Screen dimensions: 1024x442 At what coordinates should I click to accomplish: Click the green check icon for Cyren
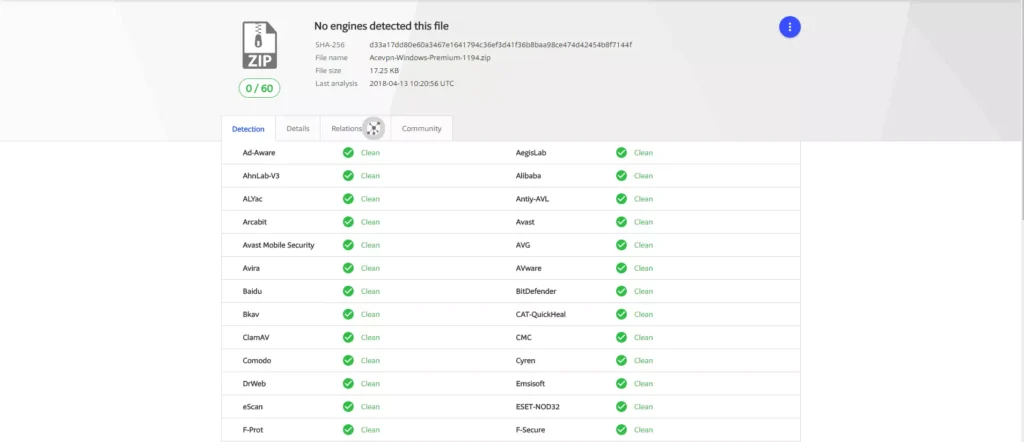[x=621, y=360]
